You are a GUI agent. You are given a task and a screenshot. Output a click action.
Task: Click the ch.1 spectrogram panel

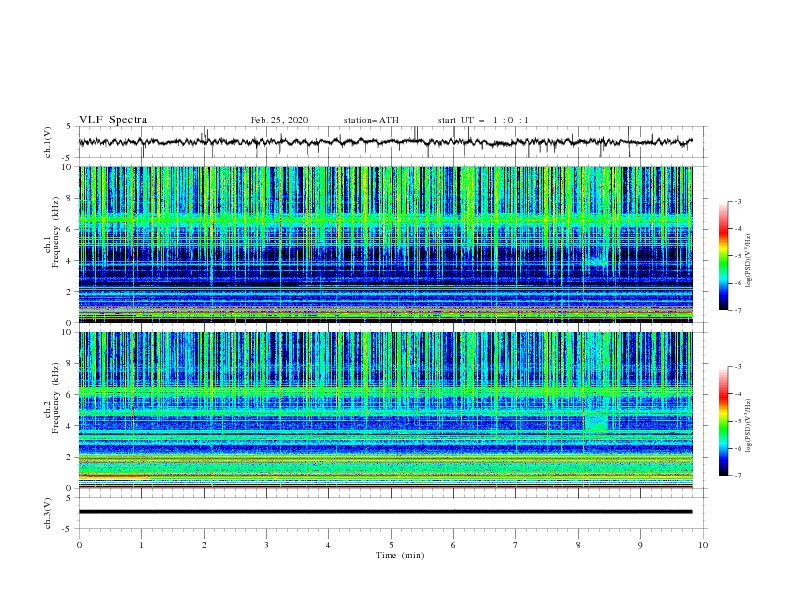pos(385,244)
